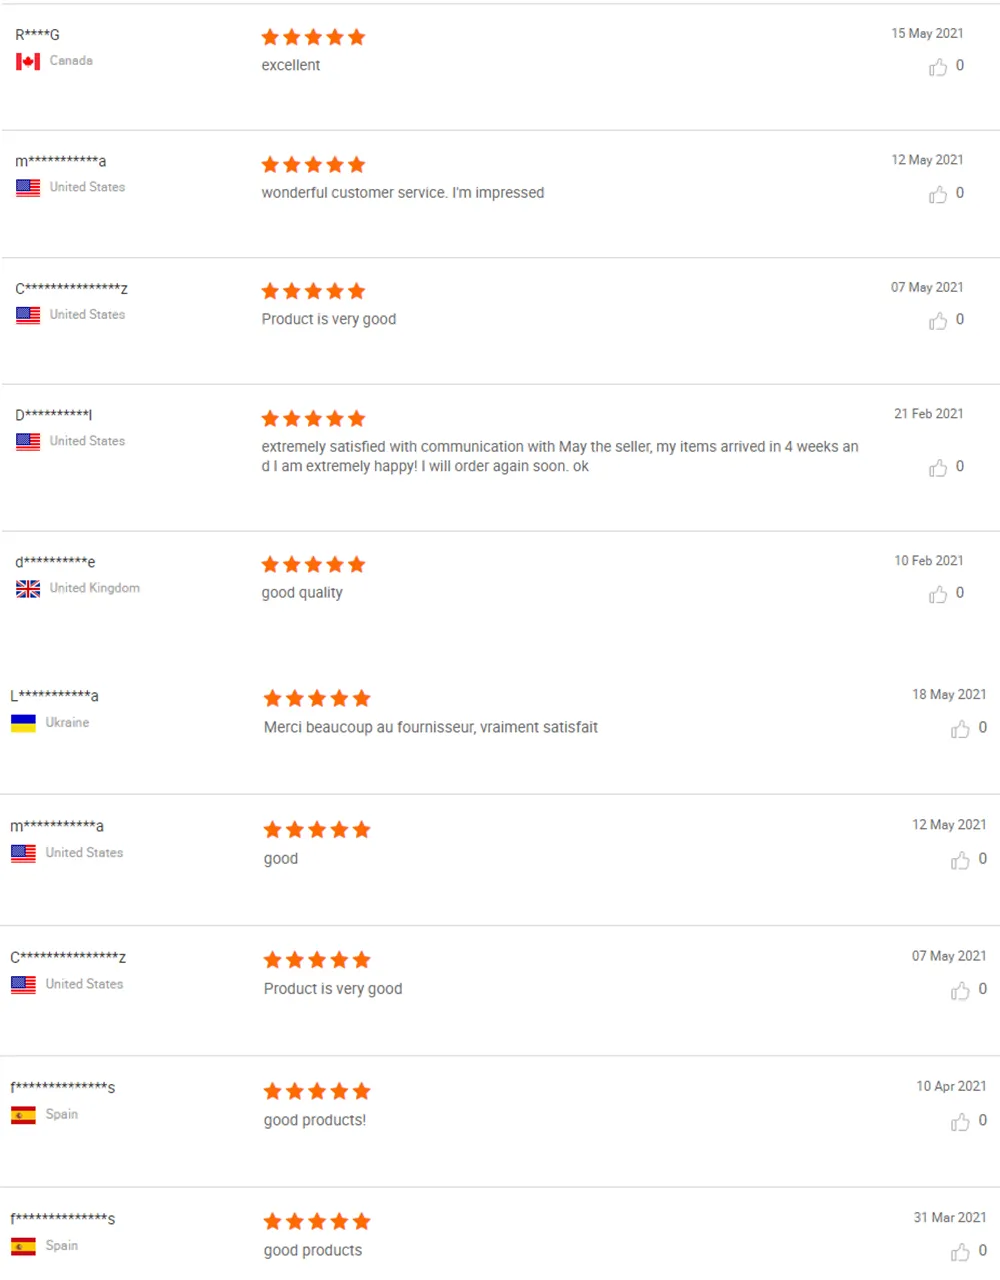Like the 'excellent' review from Canada

click(938, 67)
